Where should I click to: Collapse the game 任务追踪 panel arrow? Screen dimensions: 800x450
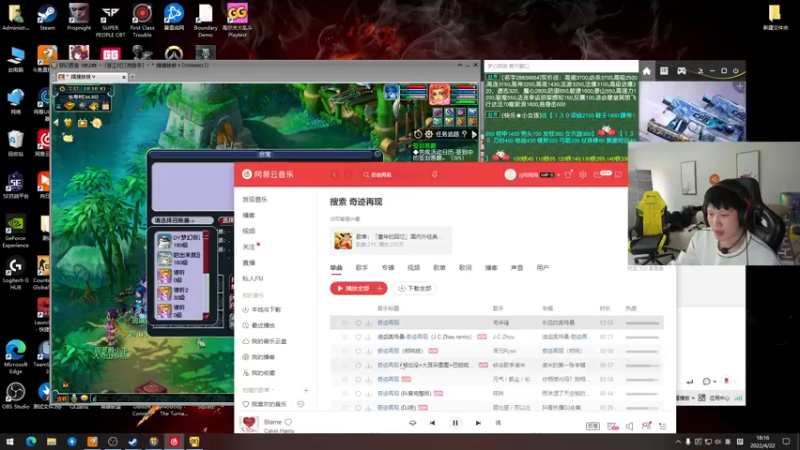[474, 134]
